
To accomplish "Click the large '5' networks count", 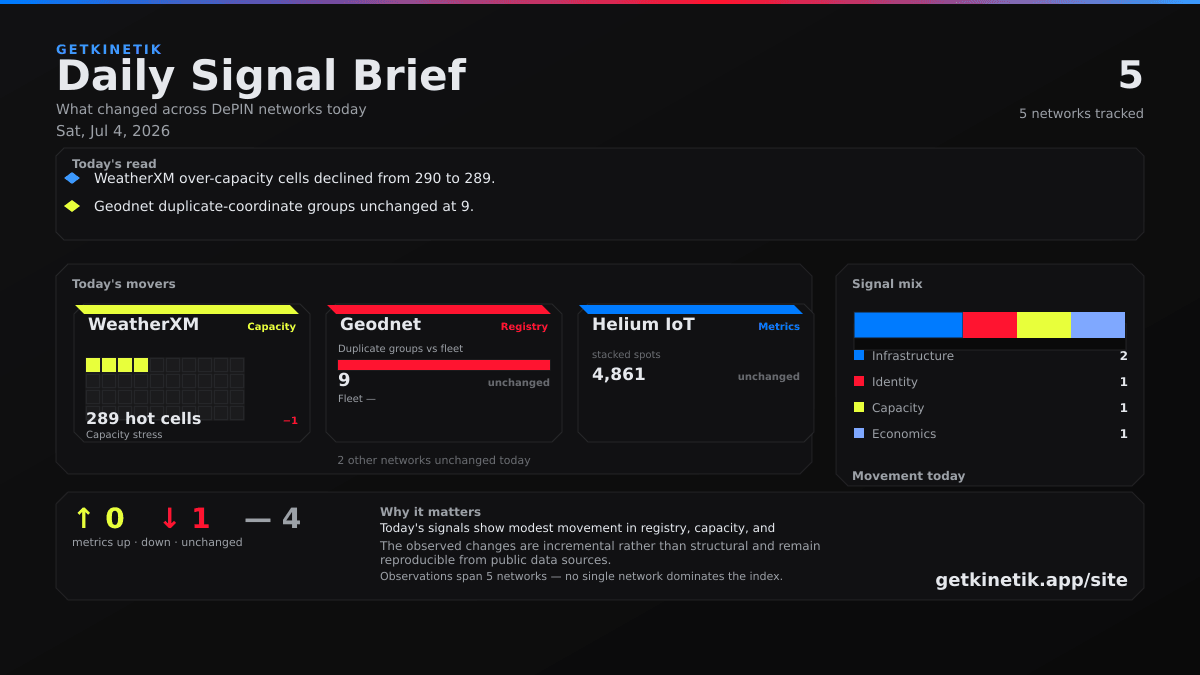I will tap(1130, 76).
